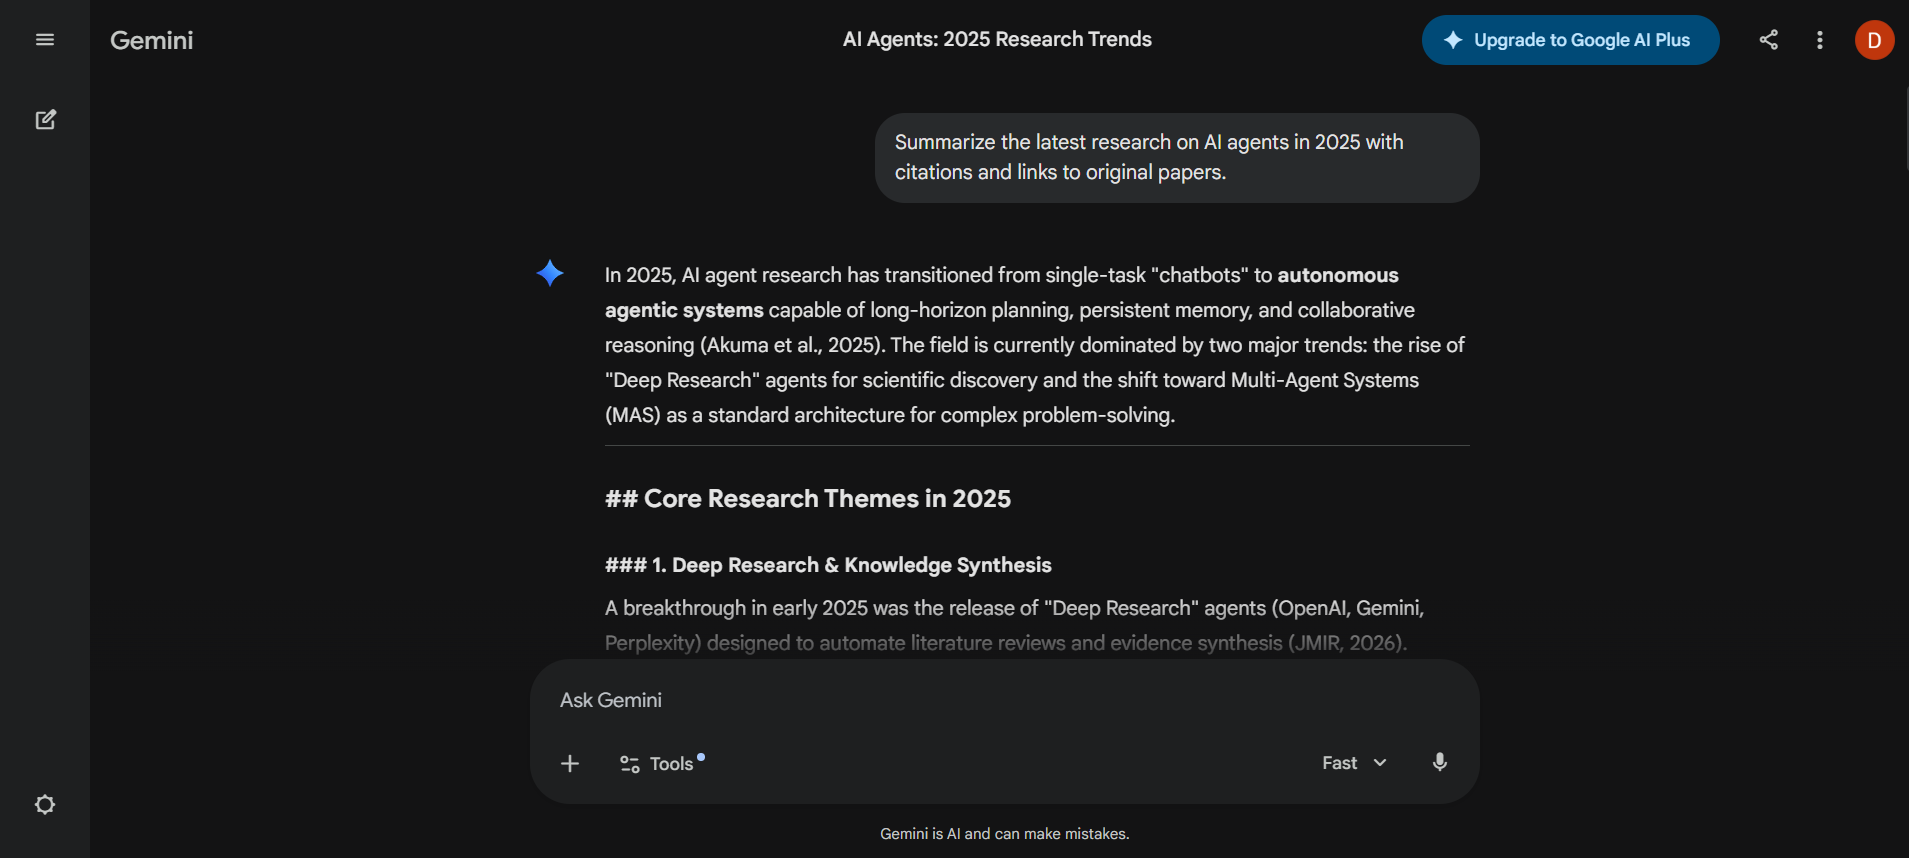Viewport: 1909px width, 858px height.
Task: Click Upgrade to Google AI Plus button
Action: point(1570,40)
